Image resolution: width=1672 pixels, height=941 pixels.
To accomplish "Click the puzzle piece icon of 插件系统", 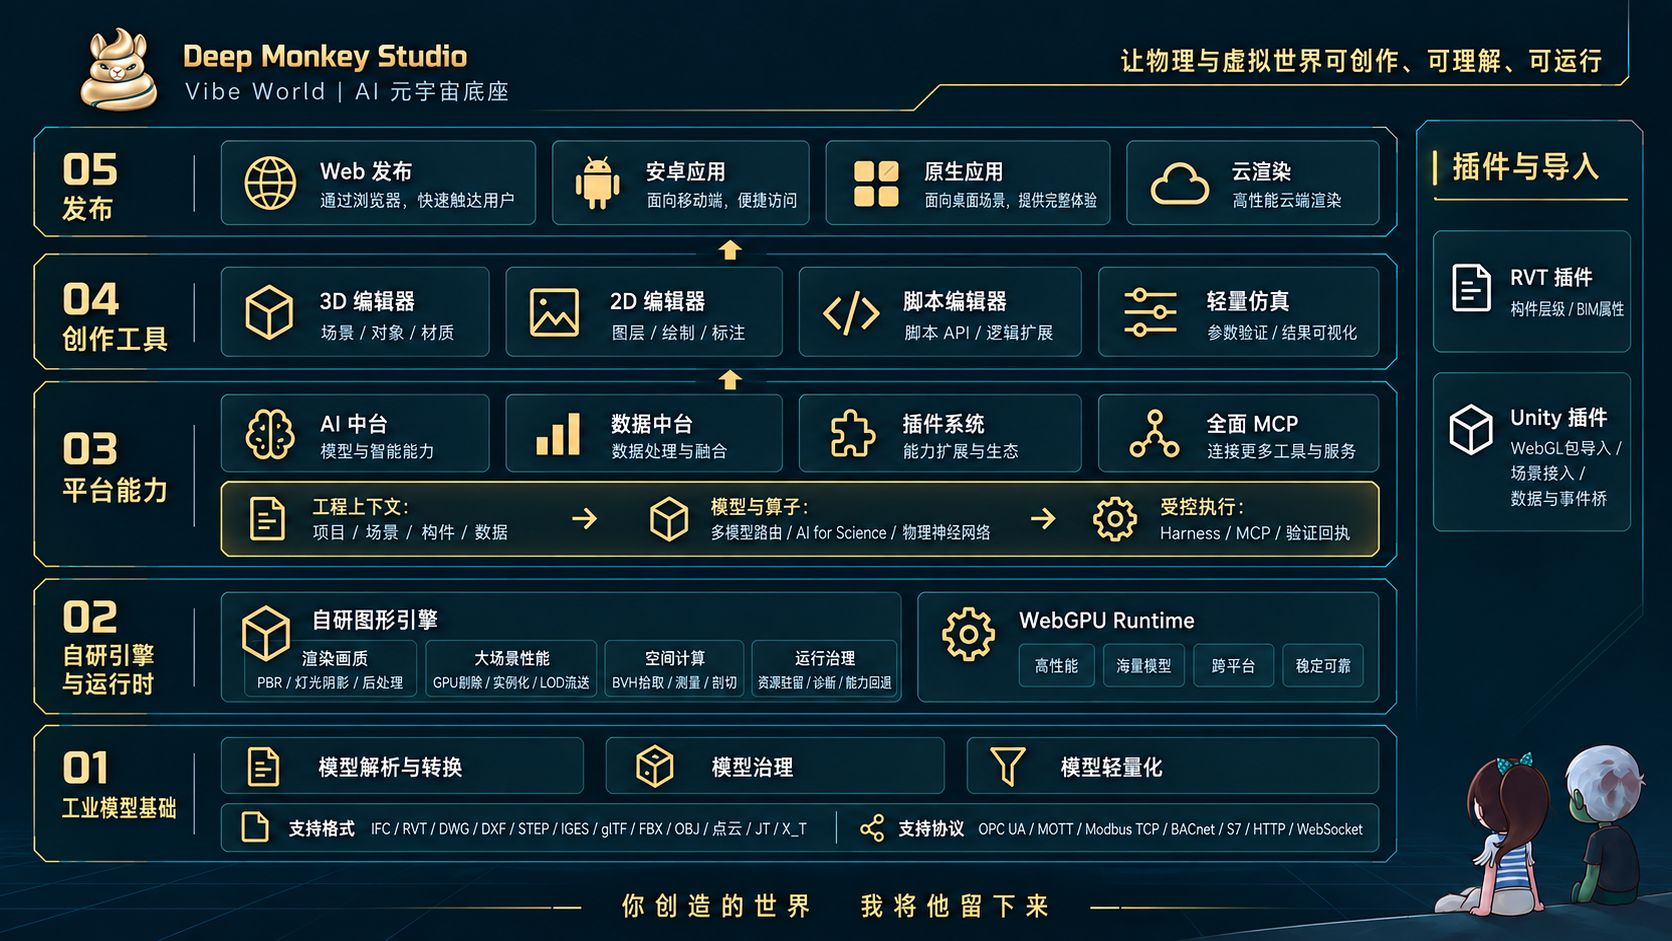I will click(852, 434).
